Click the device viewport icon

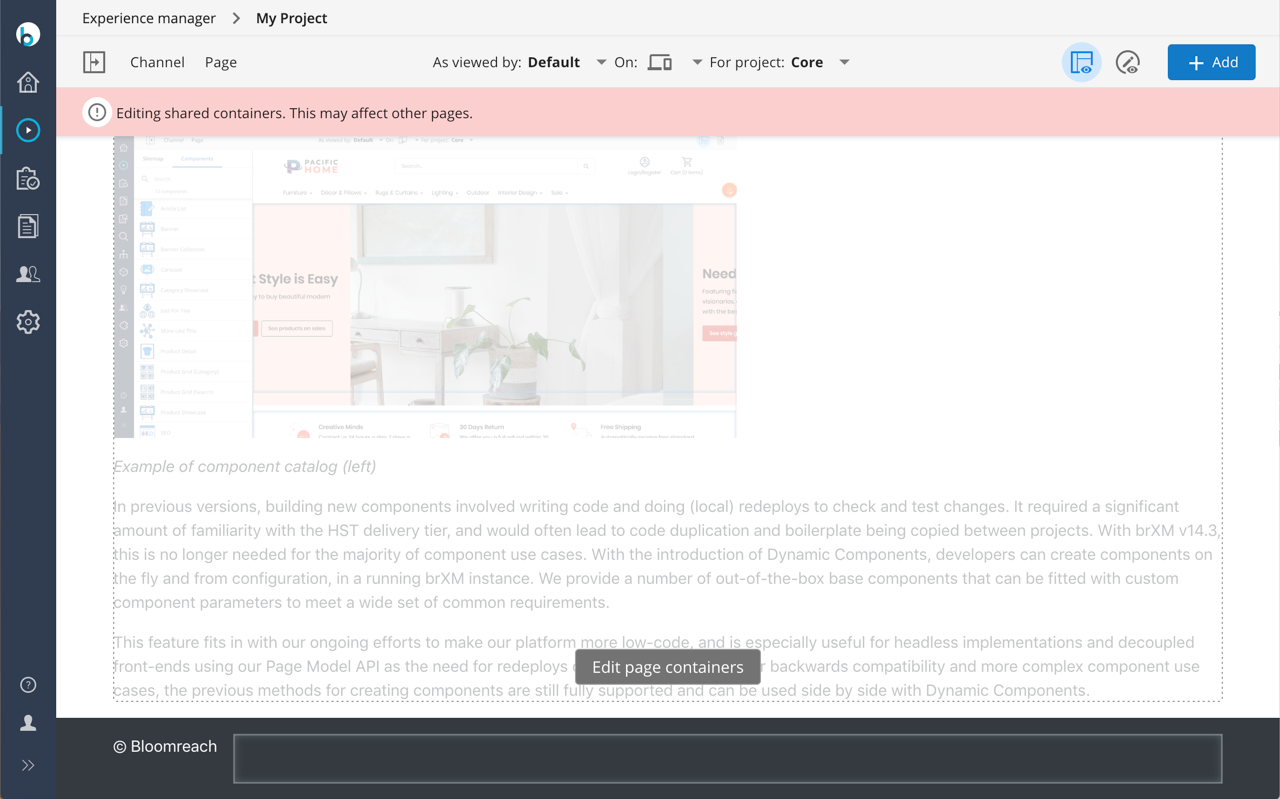[x=660, y=62]
